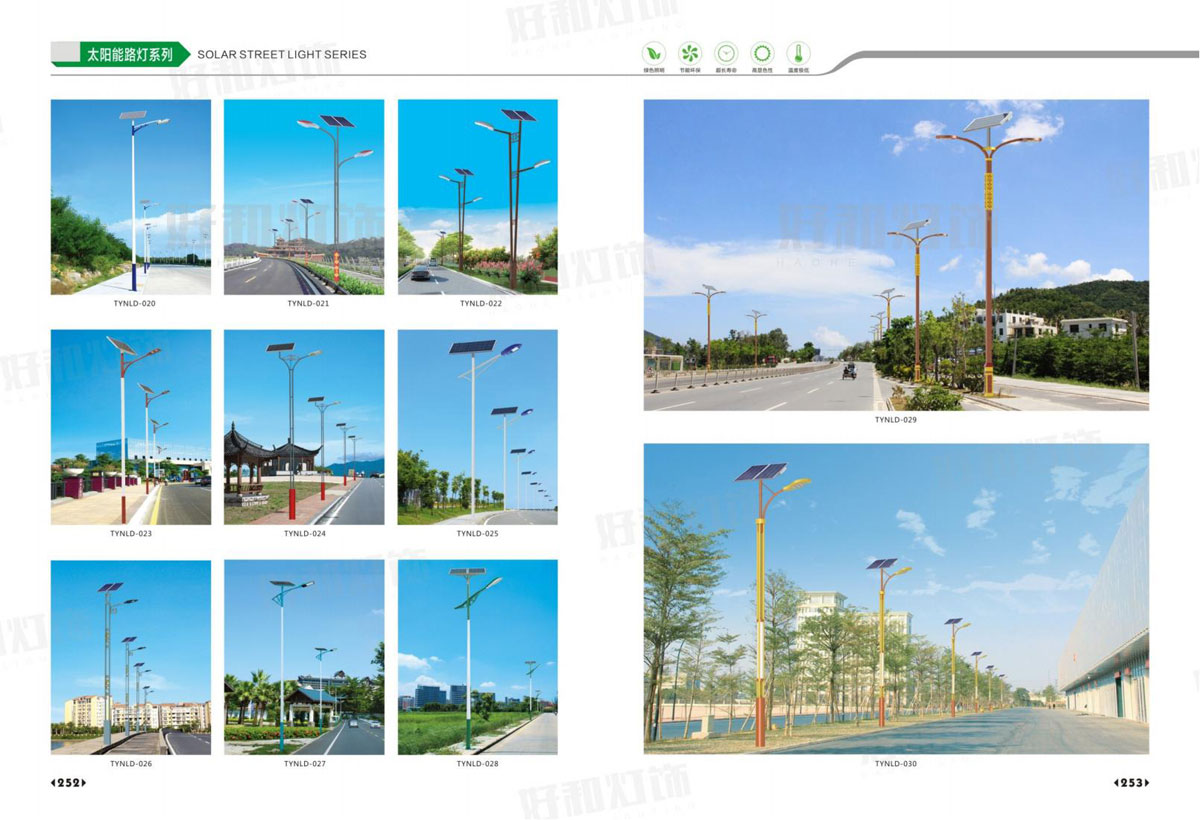This screenshot has width=1200, height=820.
Task: Click the green 太阳能路灯系列 header banner
Action: click(122, 55)
